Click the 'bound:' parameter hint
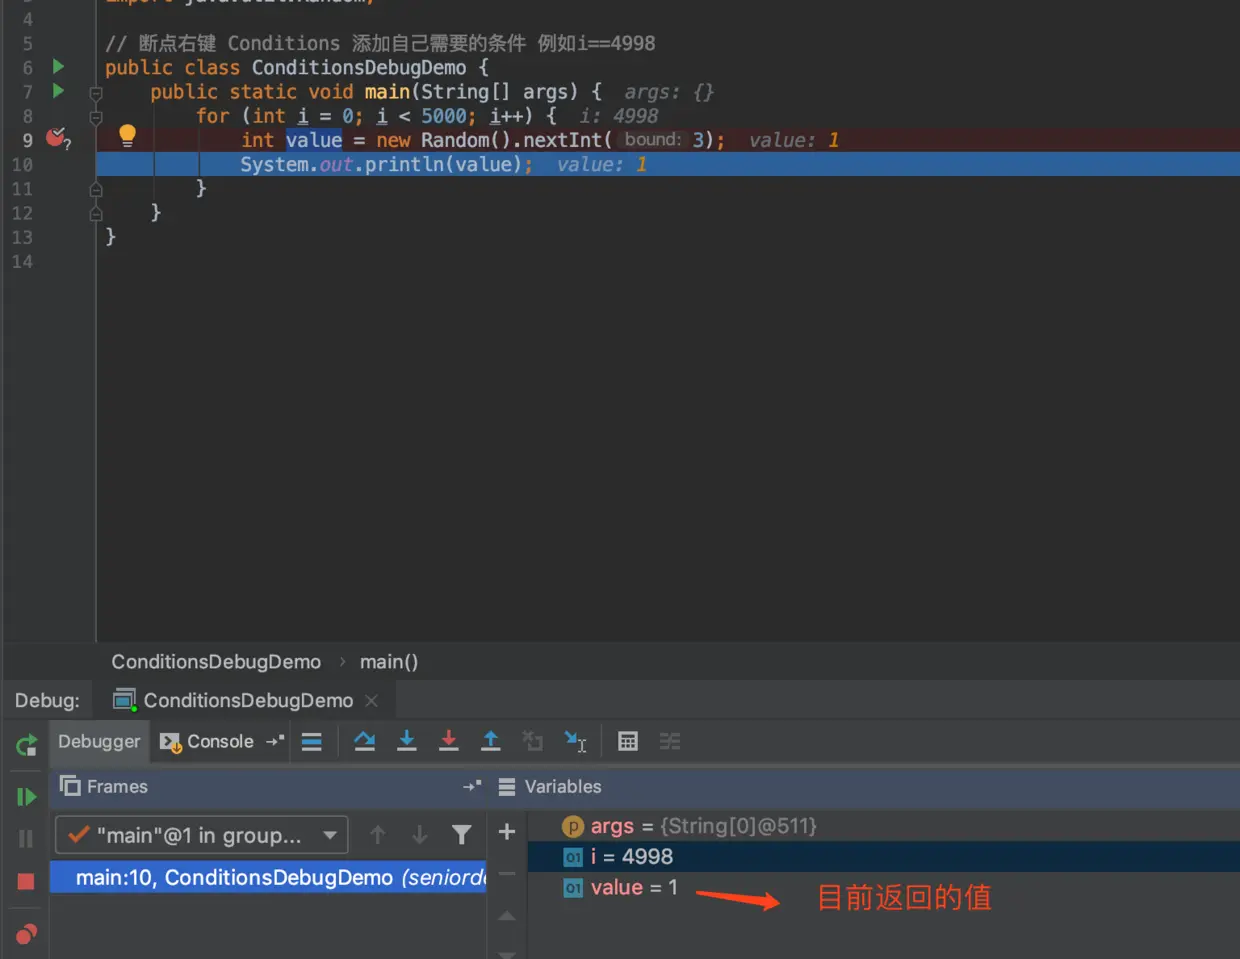 point(653,140)
